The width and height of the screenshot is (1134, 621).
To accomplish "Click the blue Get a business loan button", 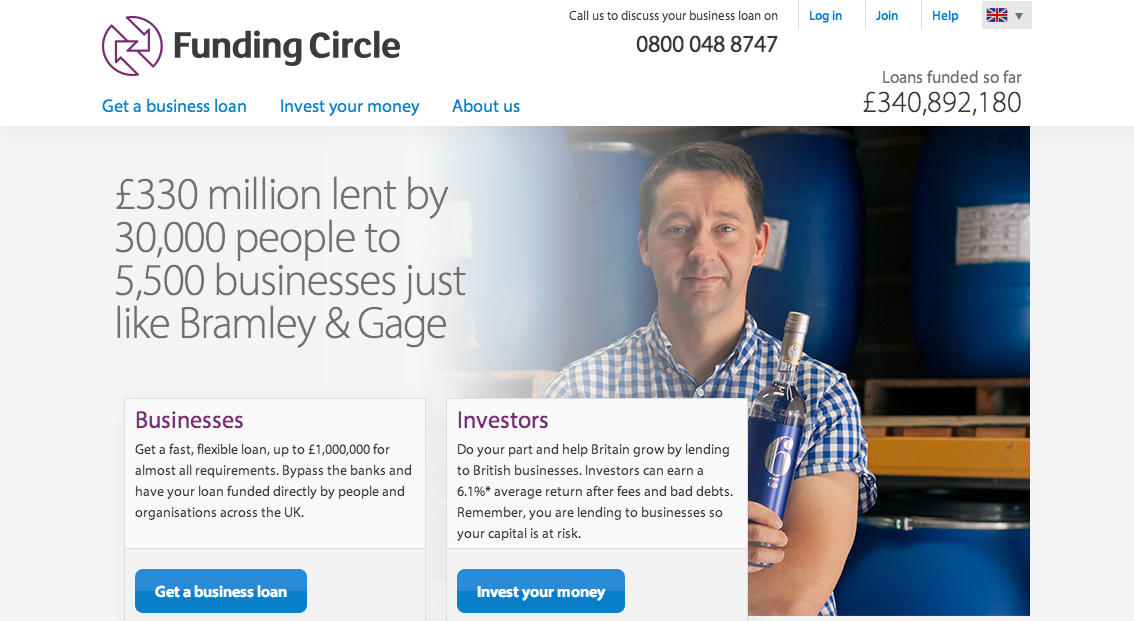I will tap(221, 591).
